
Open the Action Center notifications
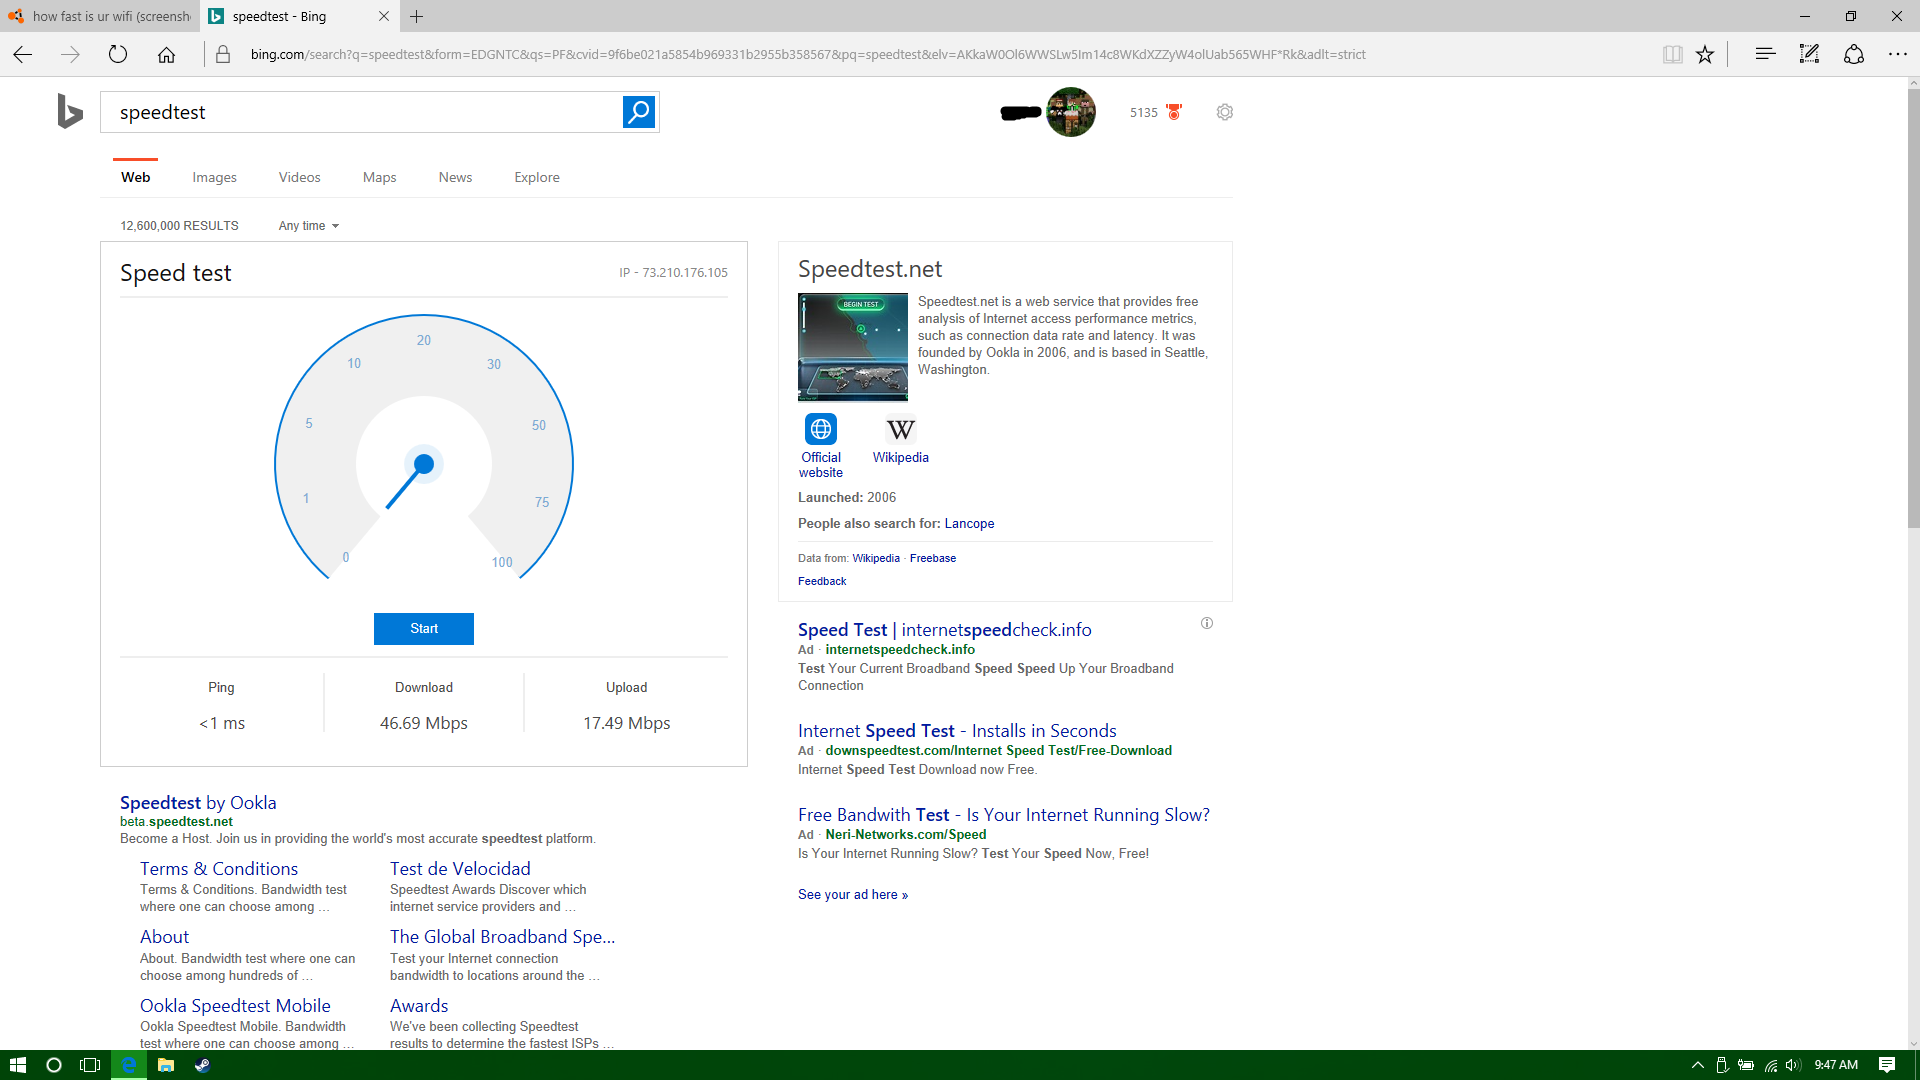(1887, 1065)
